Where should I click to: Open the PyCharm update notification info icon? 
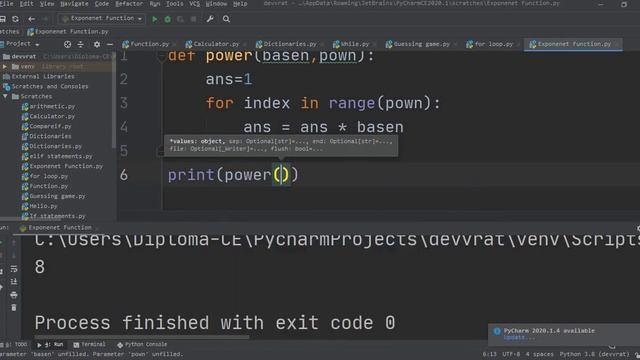[497, 331]
